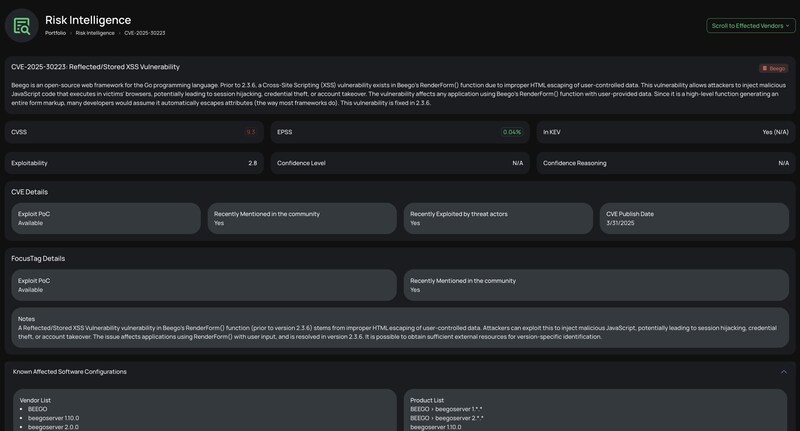This screenshot has height=431, width=800.
Task: Open the Confidence Reasoning card
Action: point(666,163)
